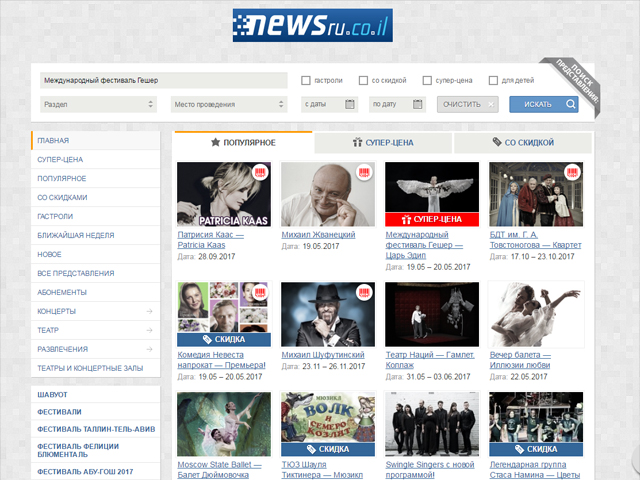Select Супер-цена in sidebar menu
The width and height of the screenshot is (640, 480).
click(96, 159)
